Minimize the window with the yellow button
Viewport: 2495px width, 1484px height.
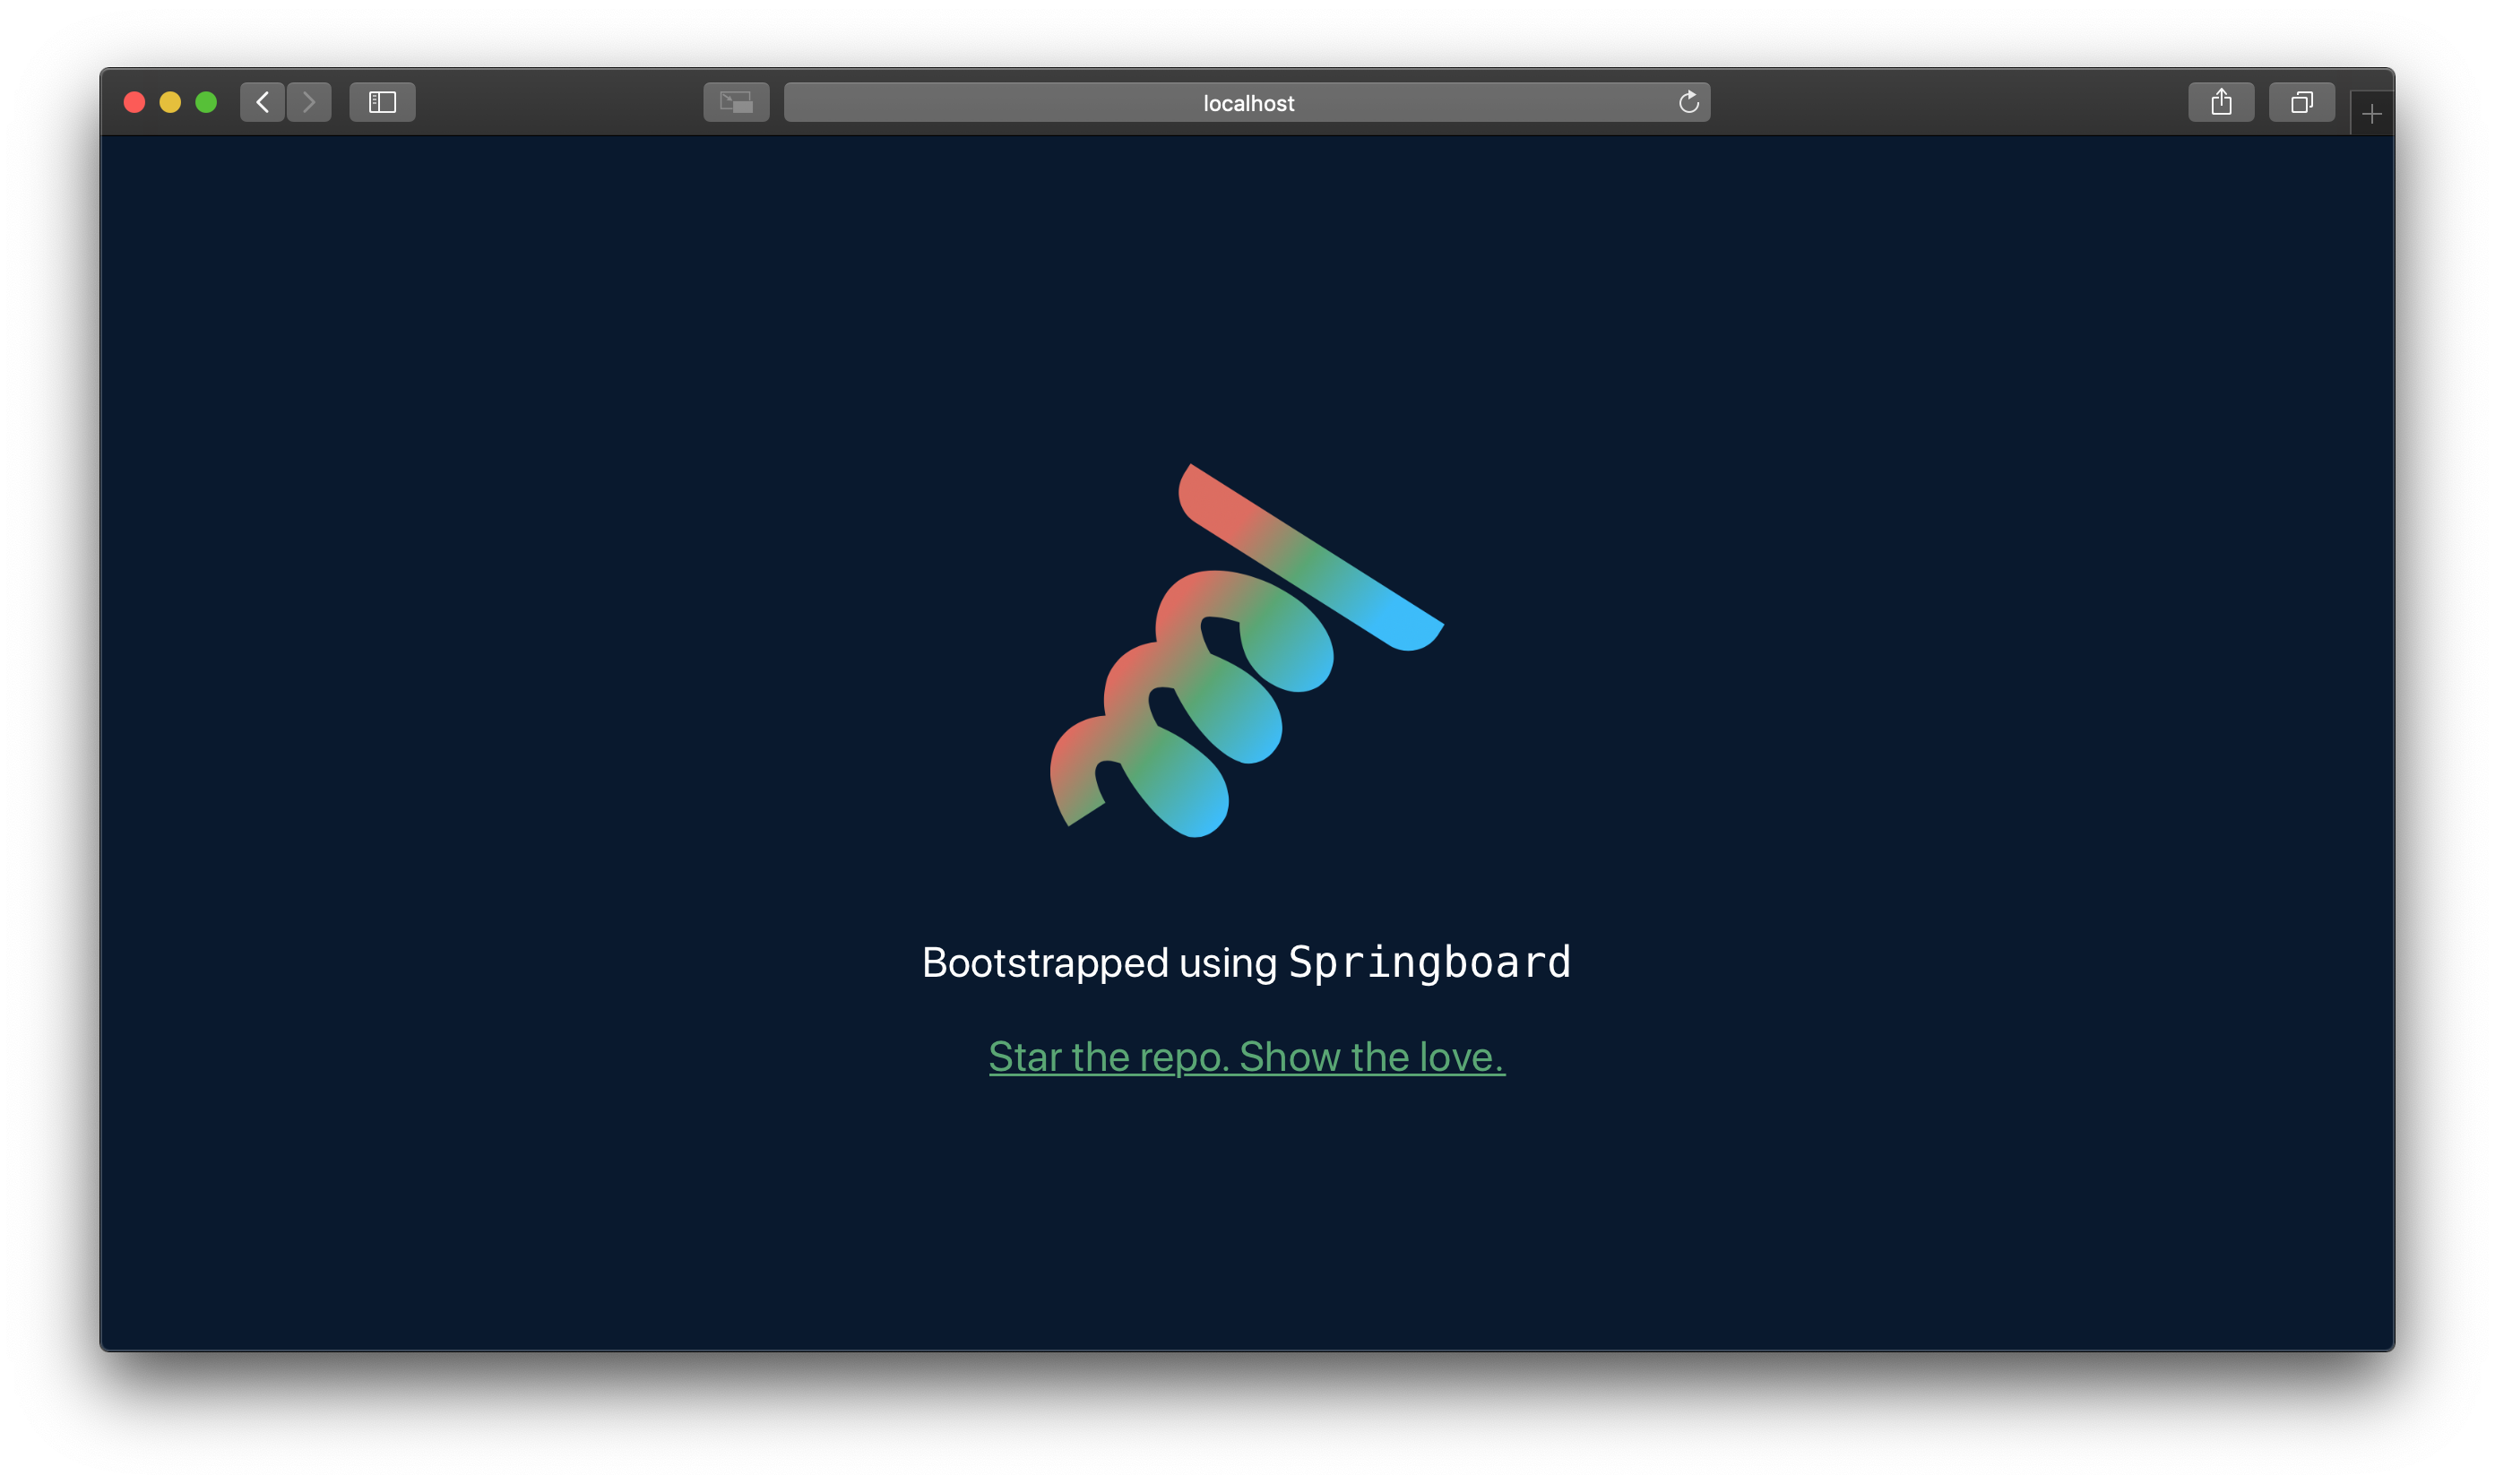click(x=170, y=102)
